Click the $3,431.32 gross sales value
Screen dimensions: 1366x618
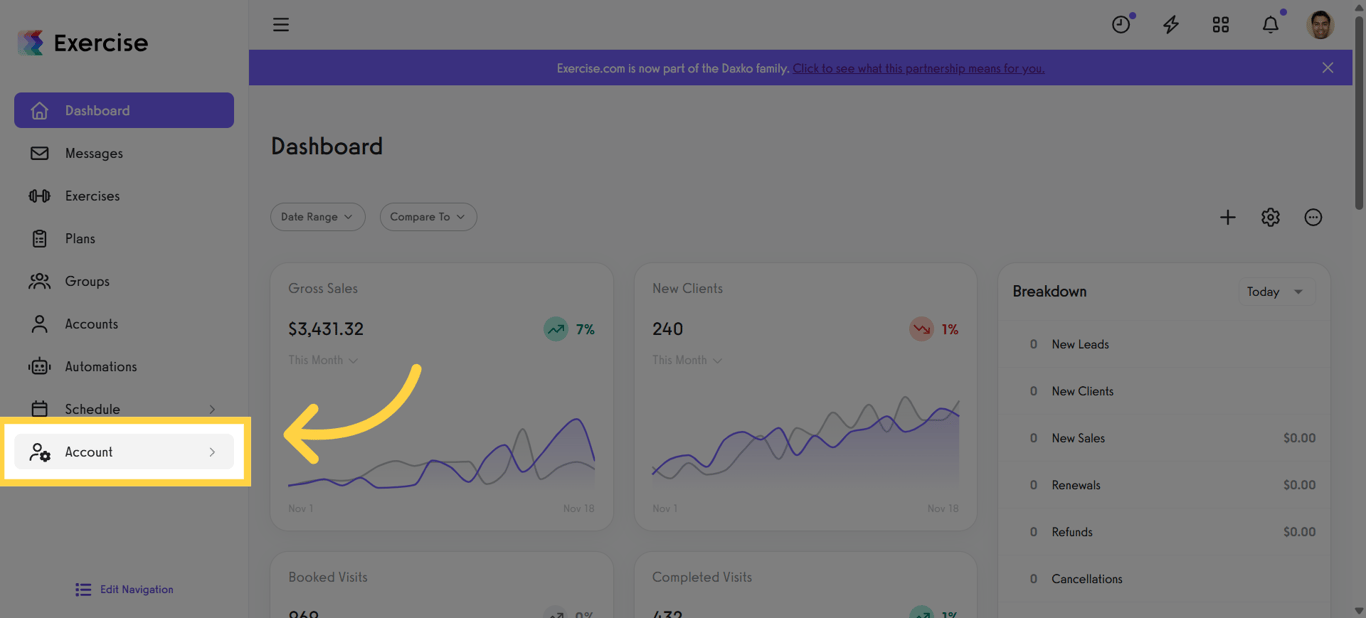pos(326,329)
